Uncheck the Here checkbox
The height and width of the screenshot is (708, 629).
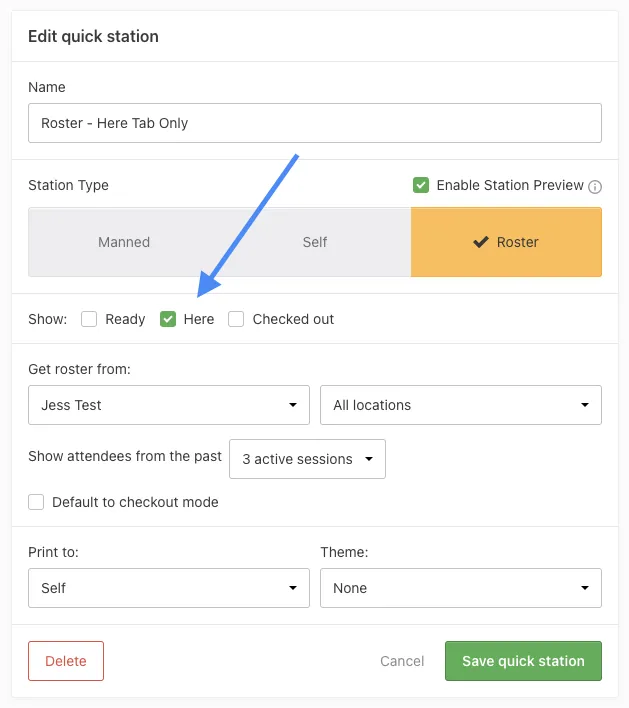pyautogui.click(x=168, y=319)
